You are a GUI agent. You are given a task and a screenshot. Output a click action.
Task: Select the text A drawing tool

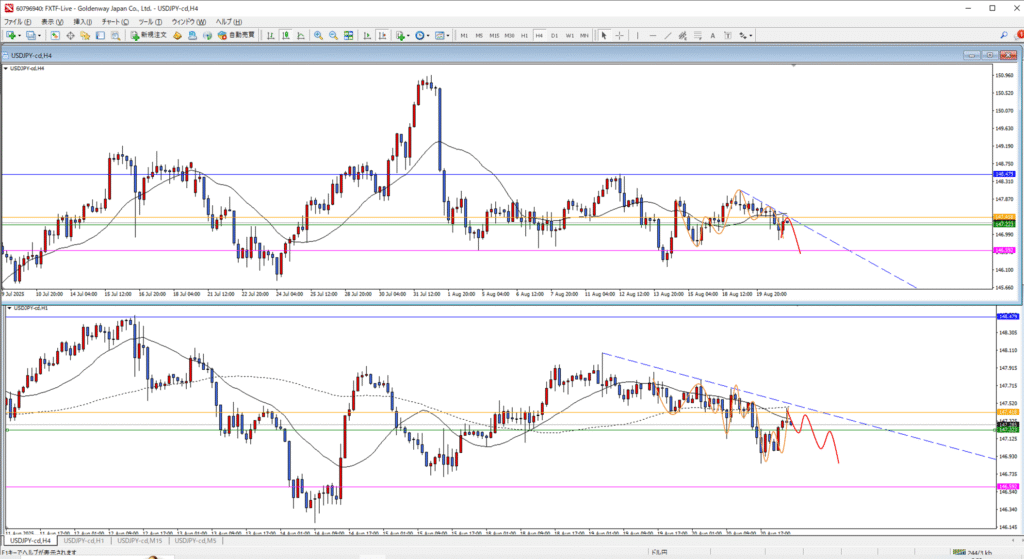[712, 35]
